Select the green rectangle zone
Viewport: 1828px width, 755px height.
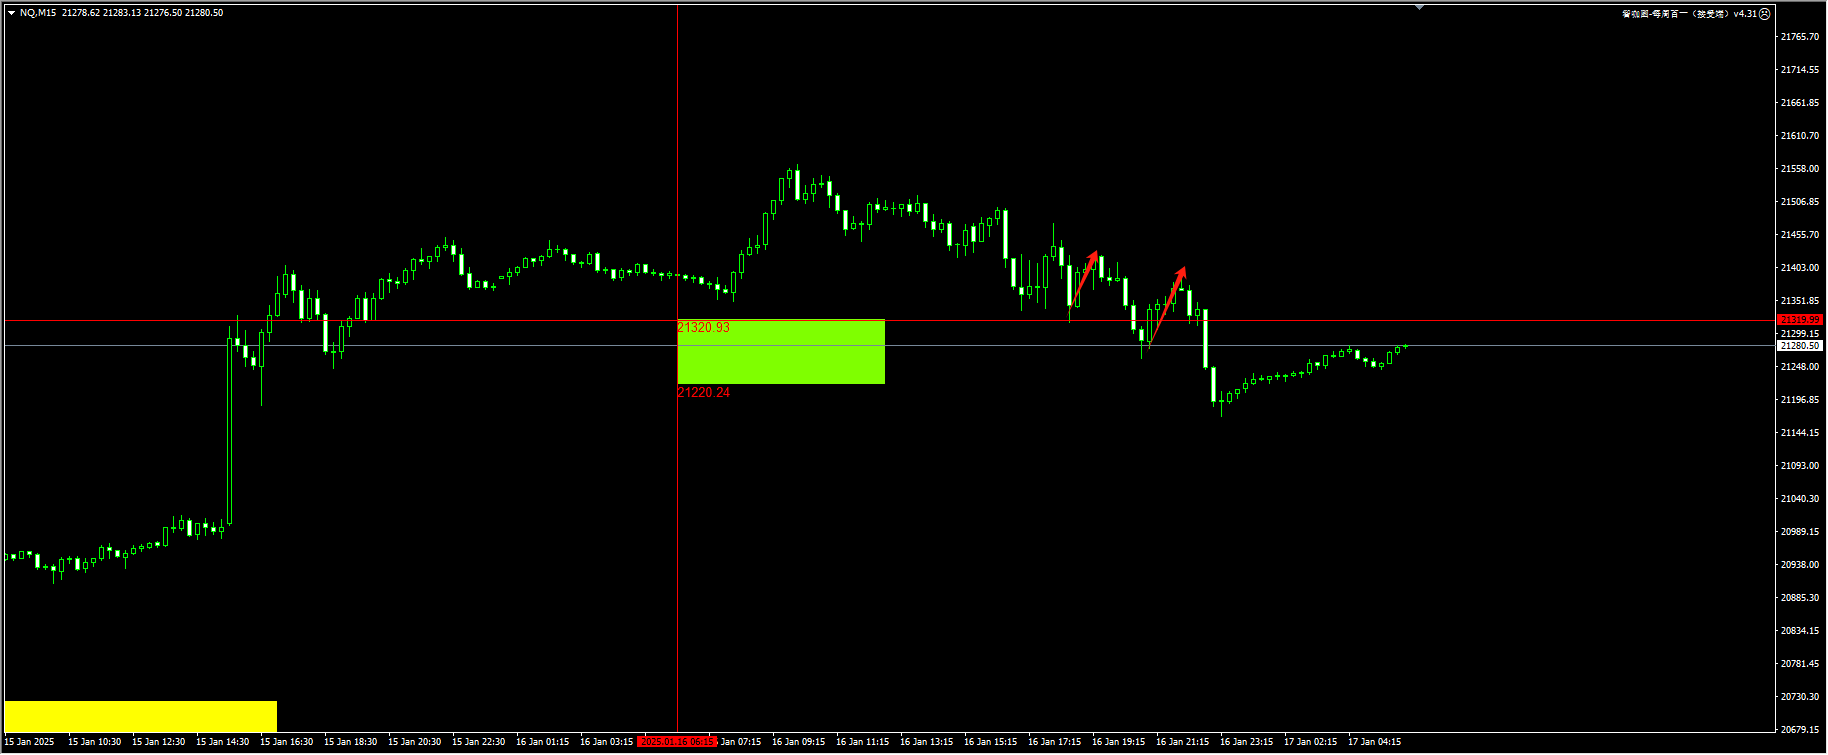pyautogui.click(x=780, y=352)
